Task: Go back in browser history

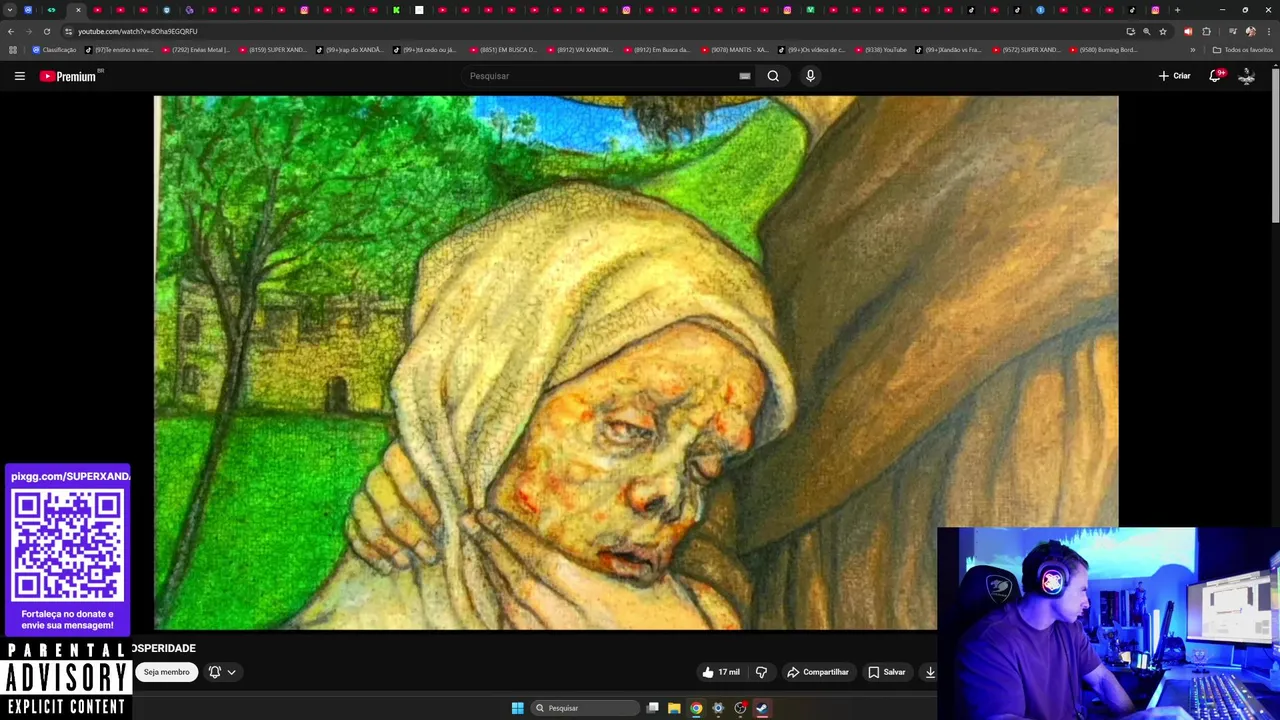Action: (x=11, y=31)
